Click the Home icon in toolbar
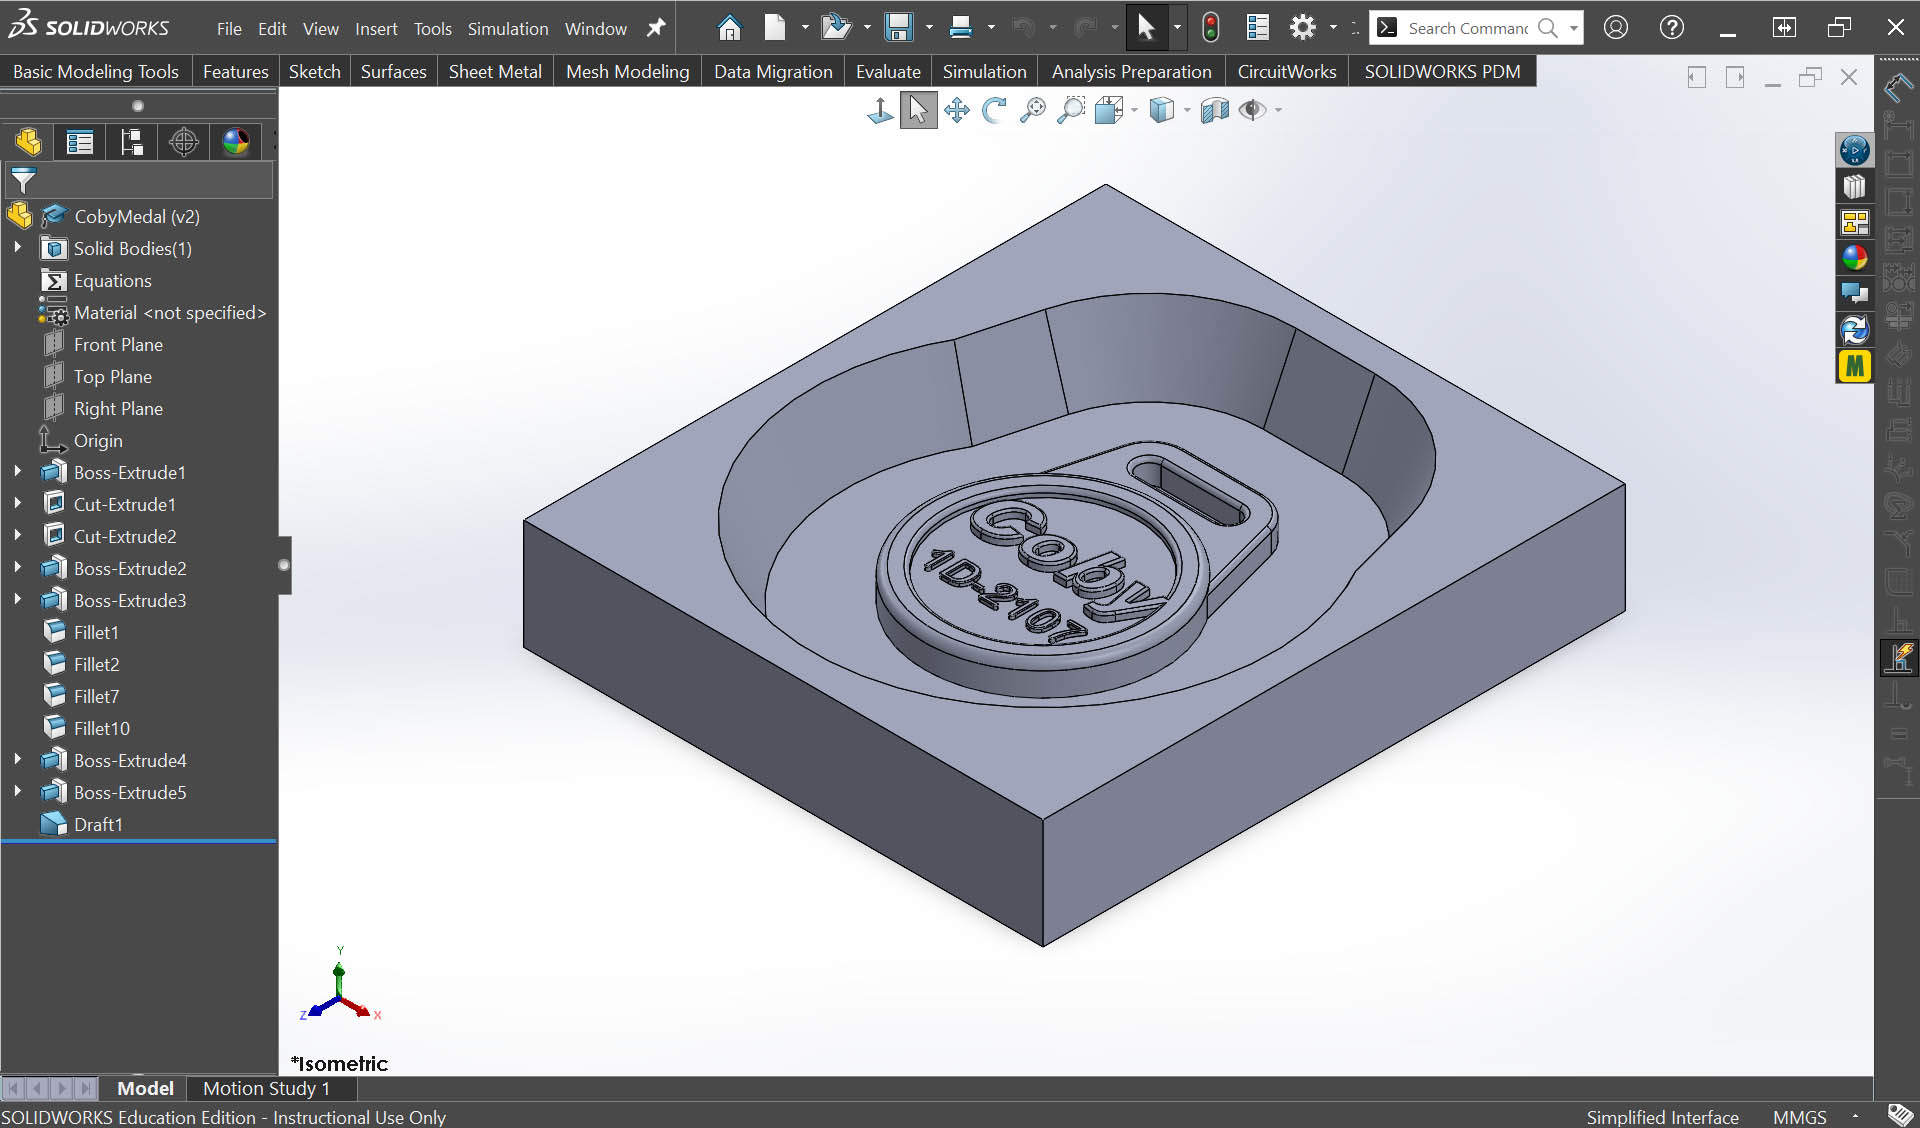Screen dimensions: 1920x1128 coord(730,28)
